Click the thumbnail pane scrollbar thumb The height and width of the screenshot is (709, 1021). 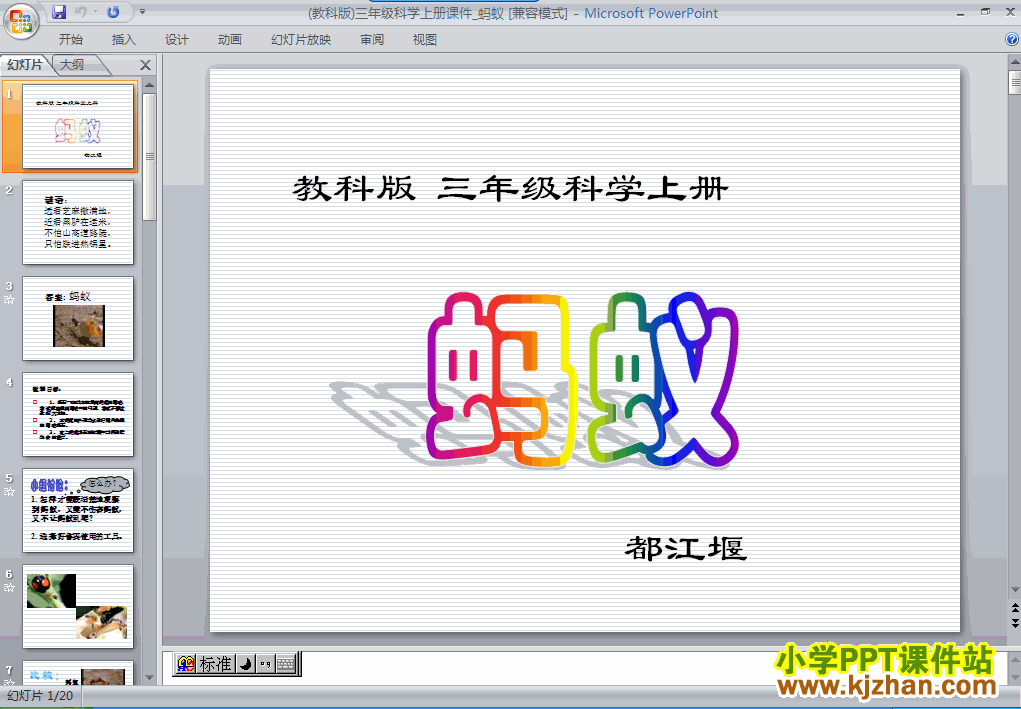tap(149, 156)
